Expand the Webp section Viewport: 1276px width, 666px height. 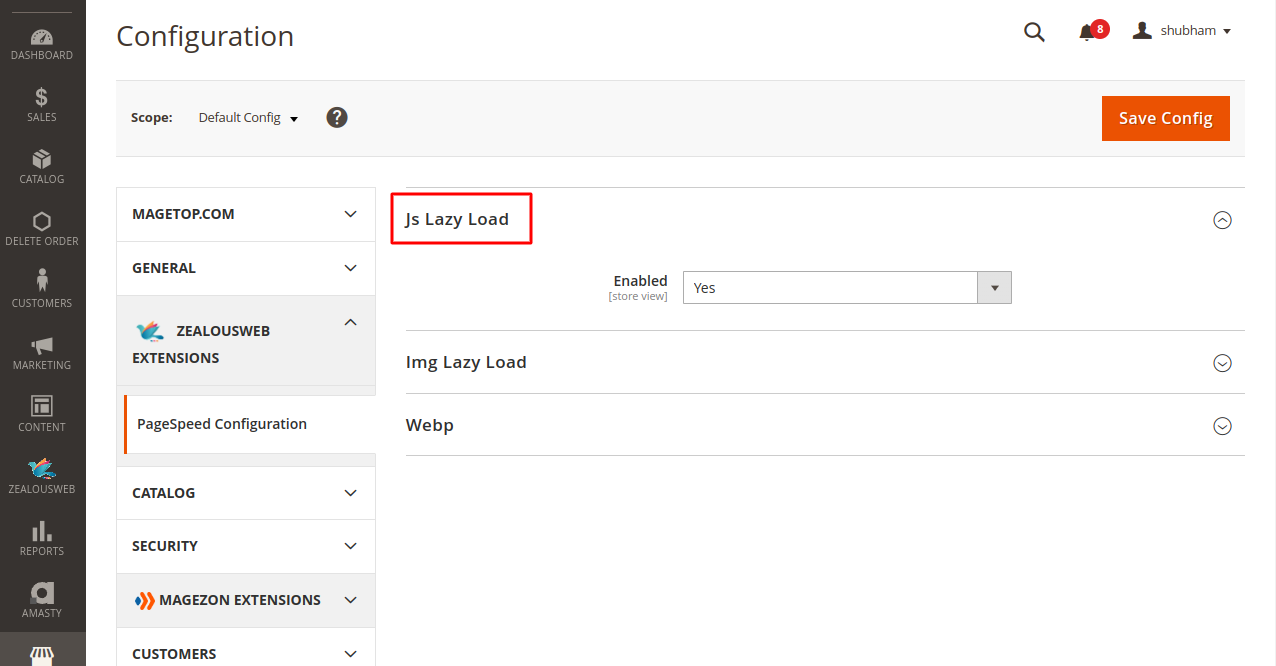point(1222,426)
